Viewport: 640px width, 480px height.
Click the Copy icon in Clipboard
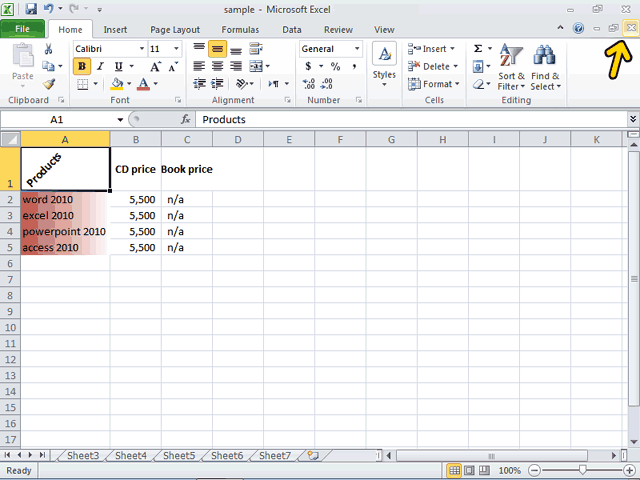[48, 66]
